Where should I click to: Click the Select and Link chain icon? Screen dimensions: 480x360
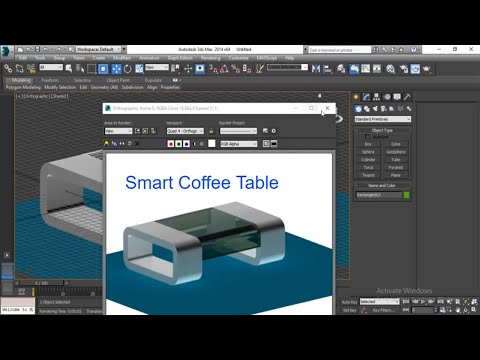click(x=8, y=69)
